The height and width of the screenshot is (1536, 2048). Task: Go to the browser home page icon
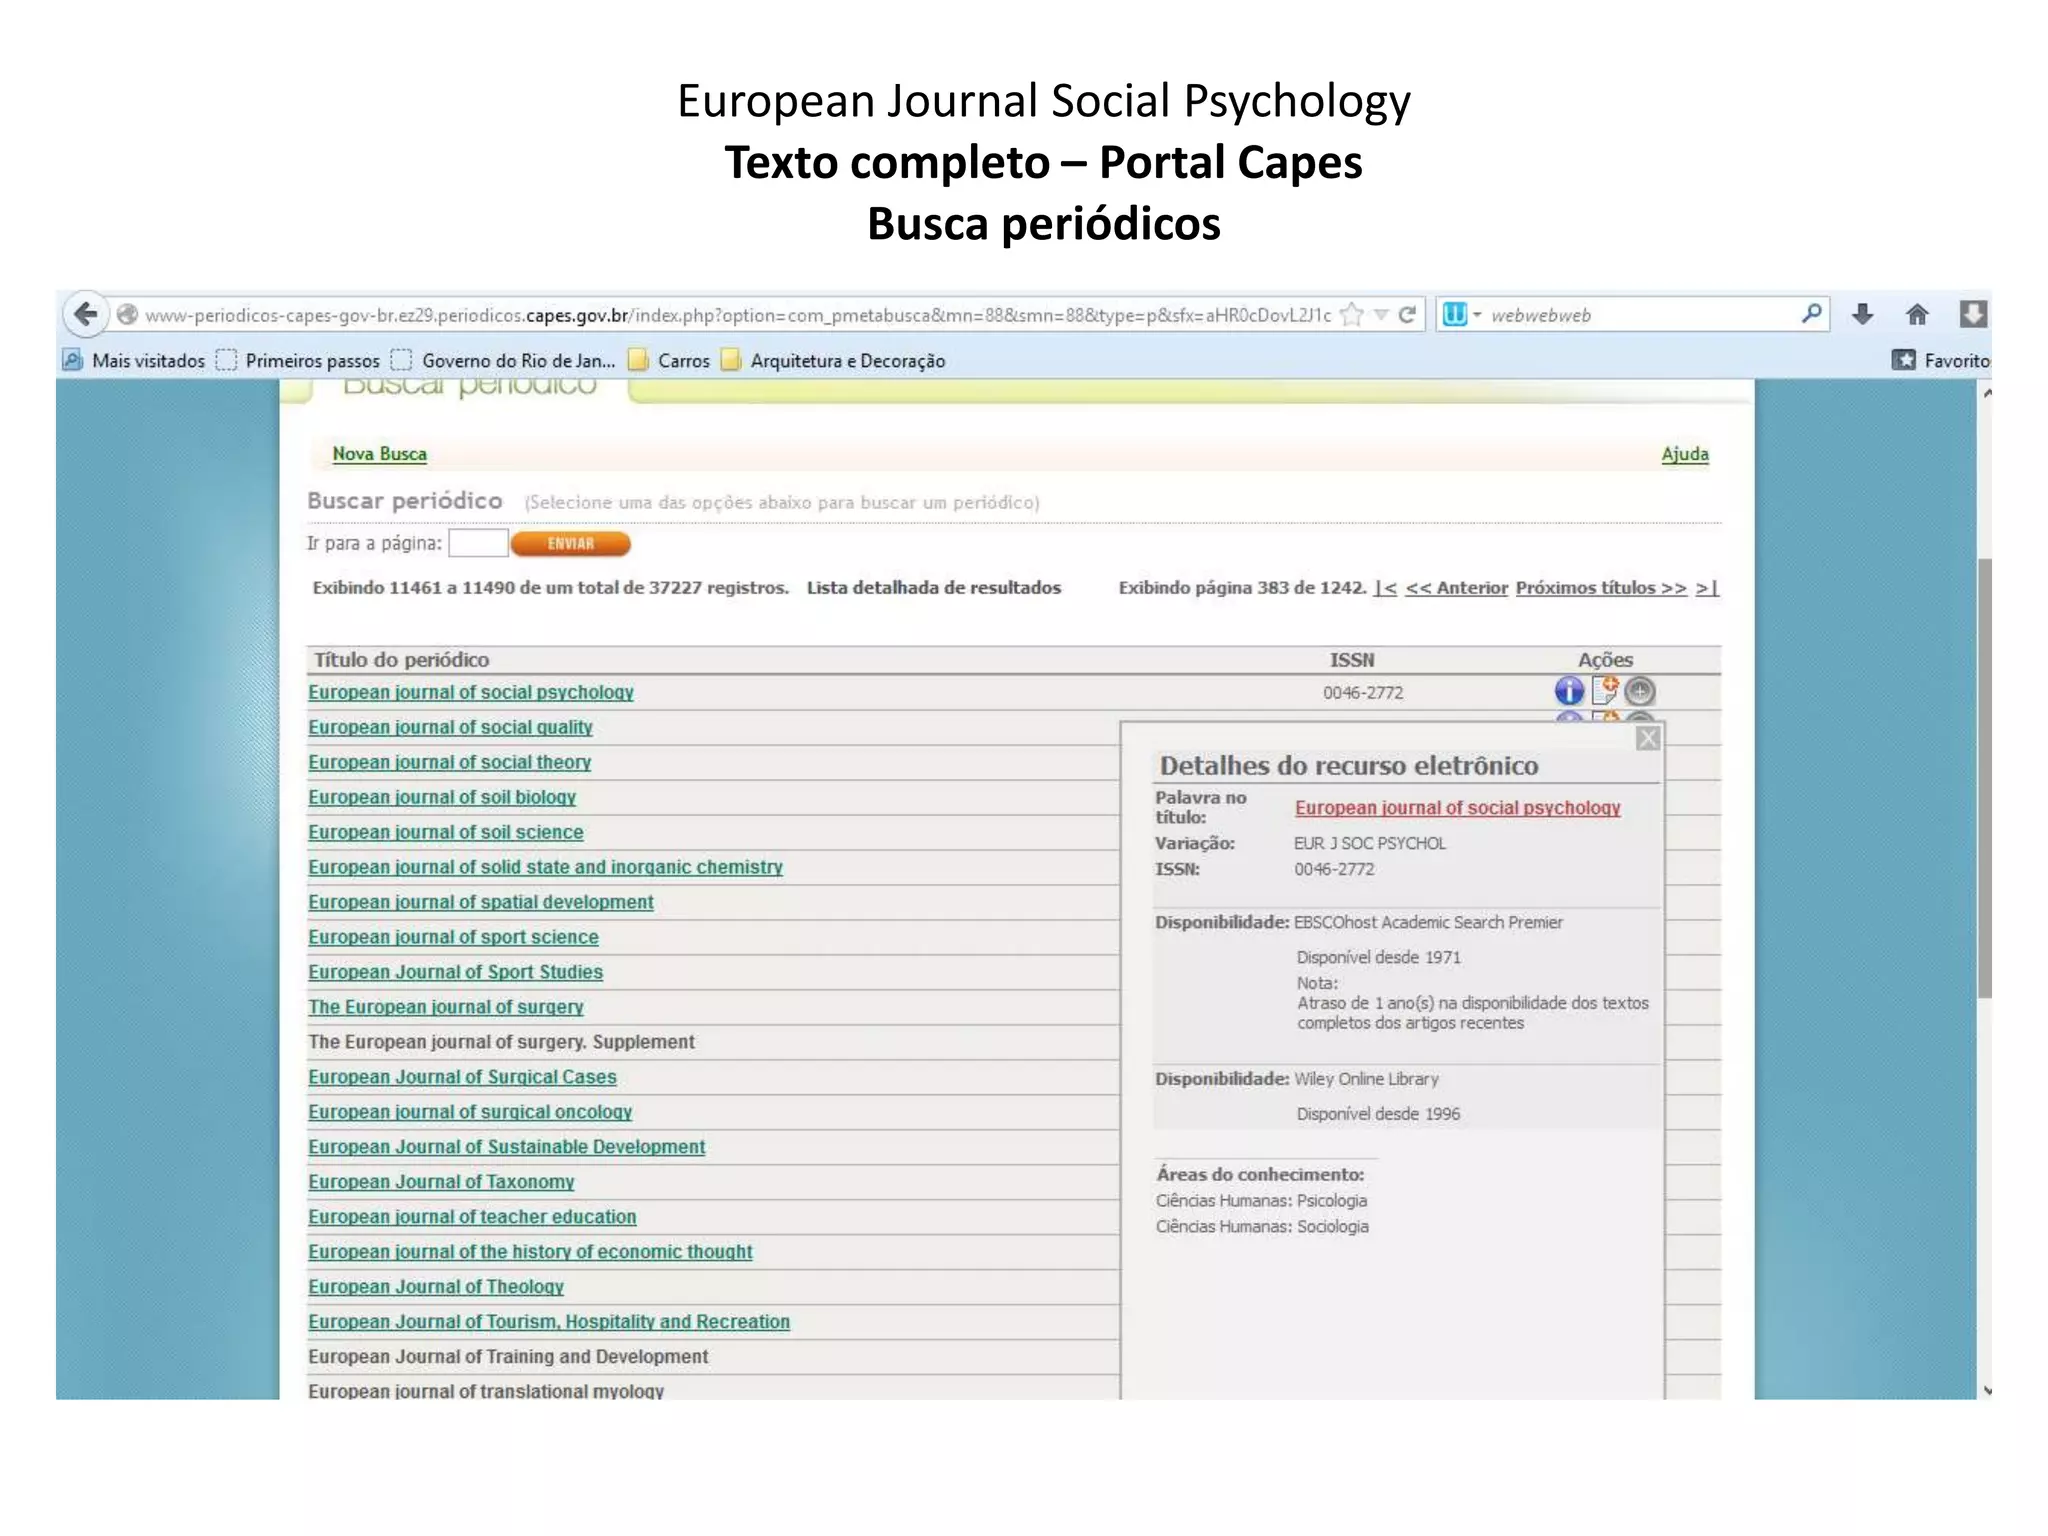pos(1917,315)
